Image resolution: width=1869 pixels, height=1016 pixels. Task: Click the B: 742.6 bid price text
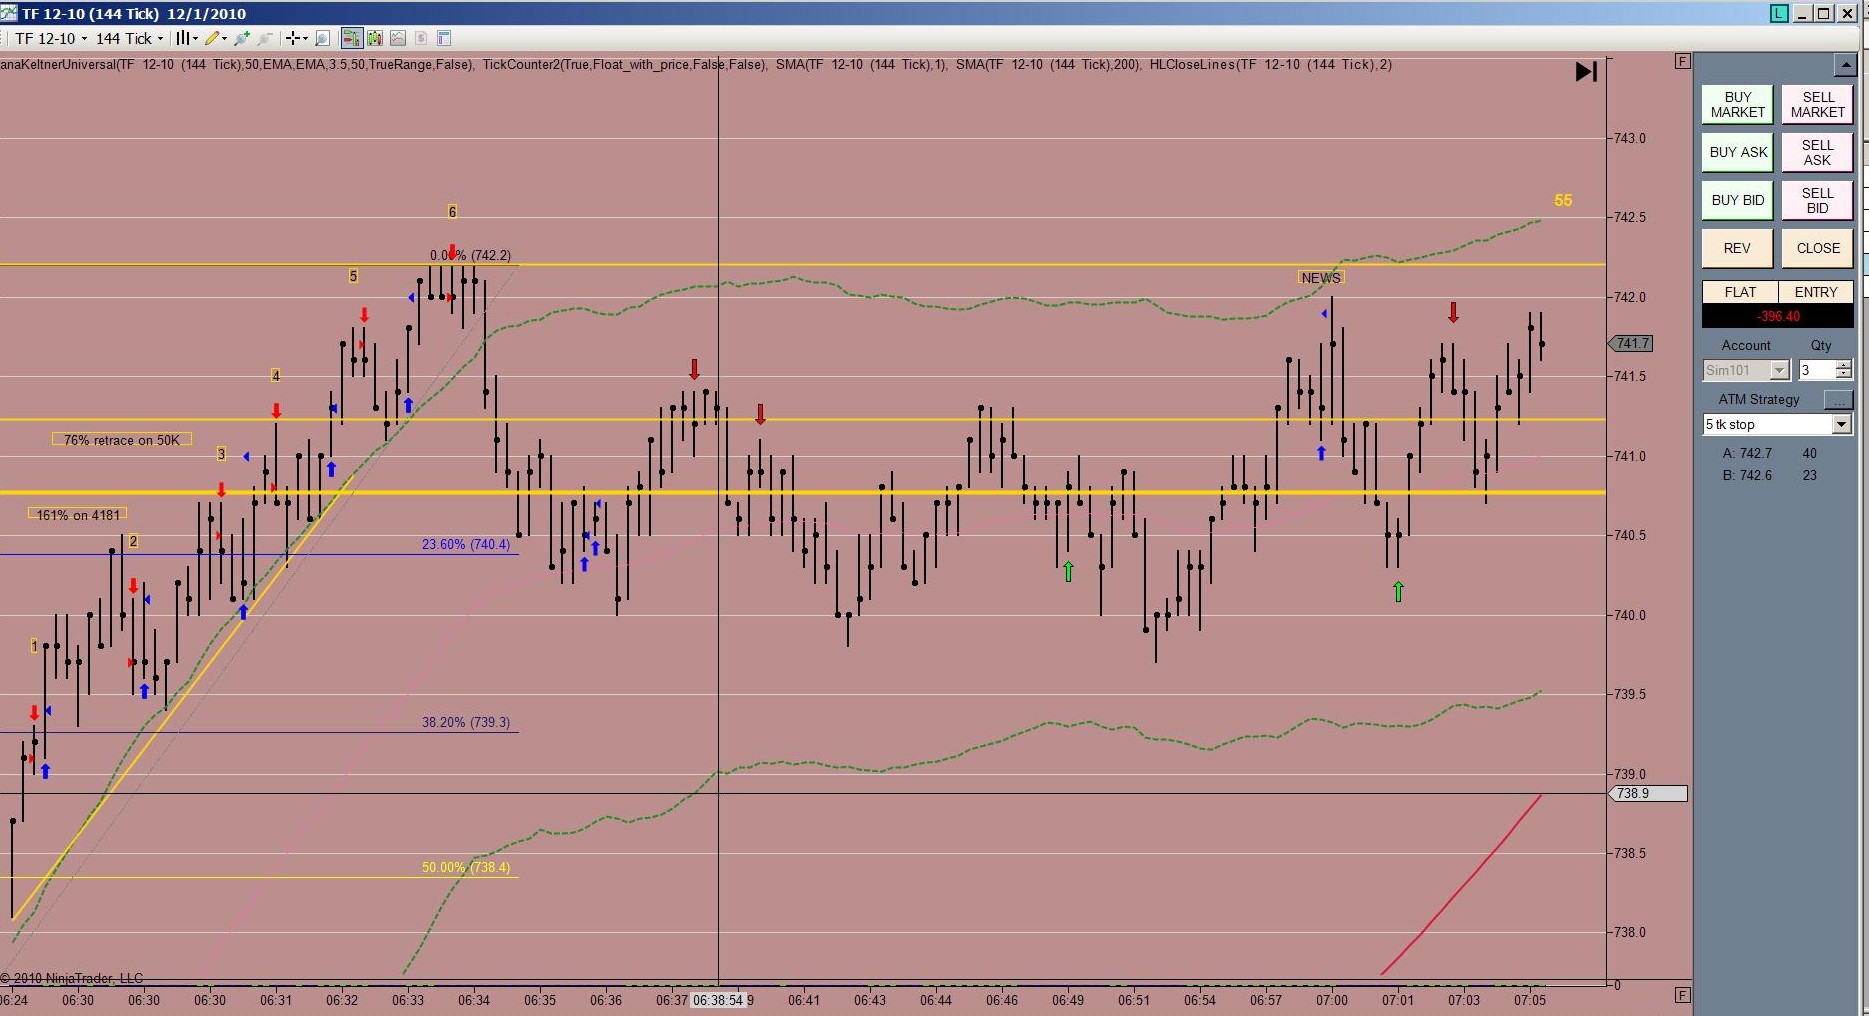(1747, 475)
